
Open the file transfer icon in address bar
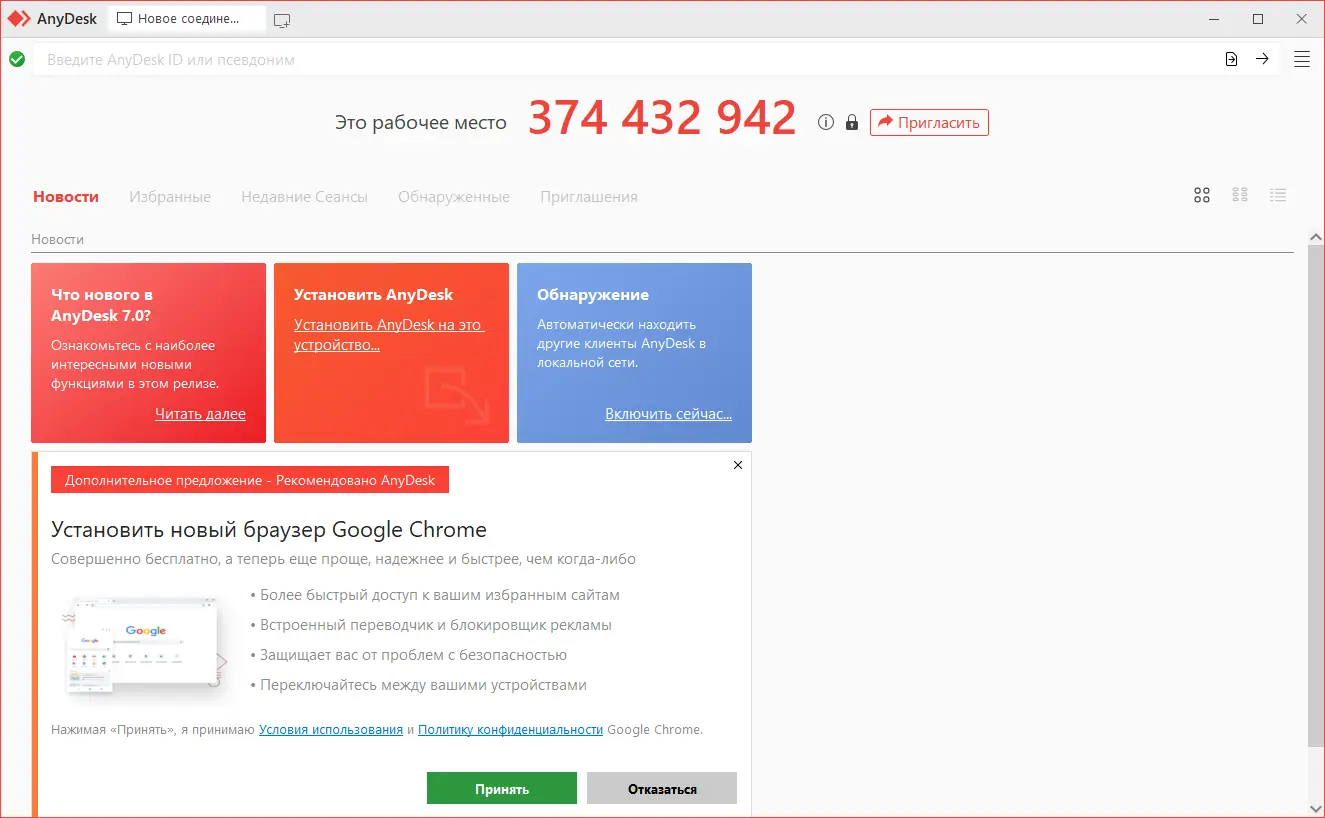pyautogui.click(x=1232, y=59)
